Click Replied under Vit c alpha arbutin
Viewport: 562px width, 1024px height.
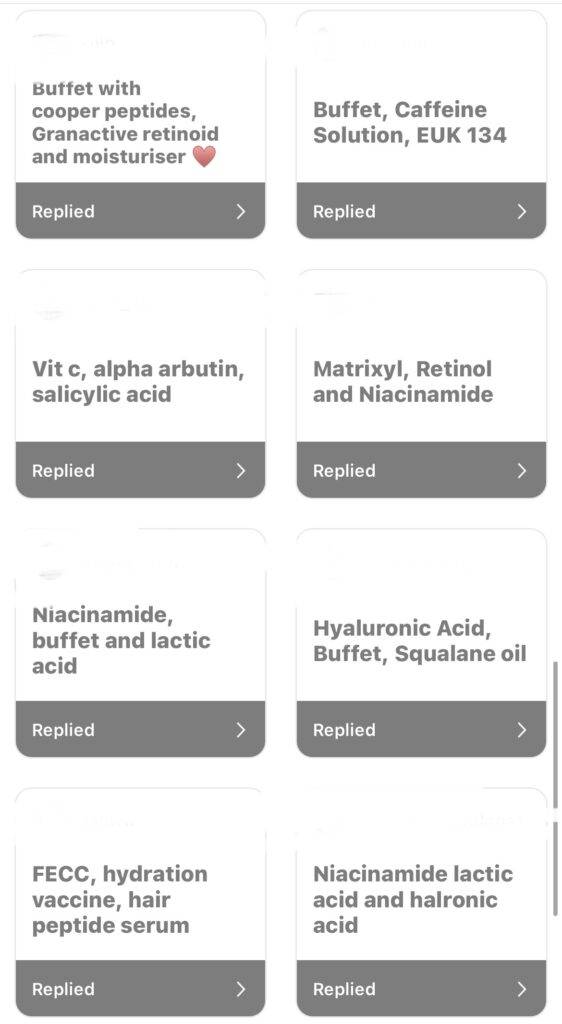tap(63, 471)
